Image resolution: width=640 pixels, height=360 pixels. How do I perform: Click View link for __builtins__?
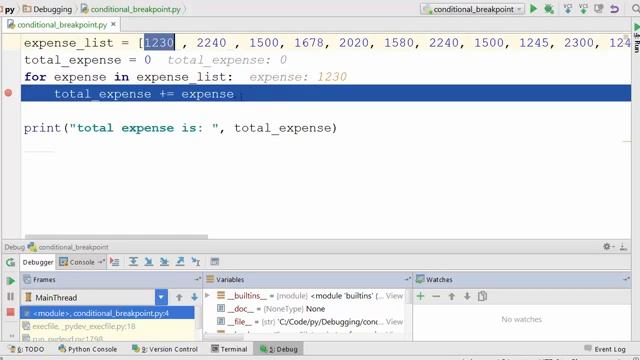point(394,296)
